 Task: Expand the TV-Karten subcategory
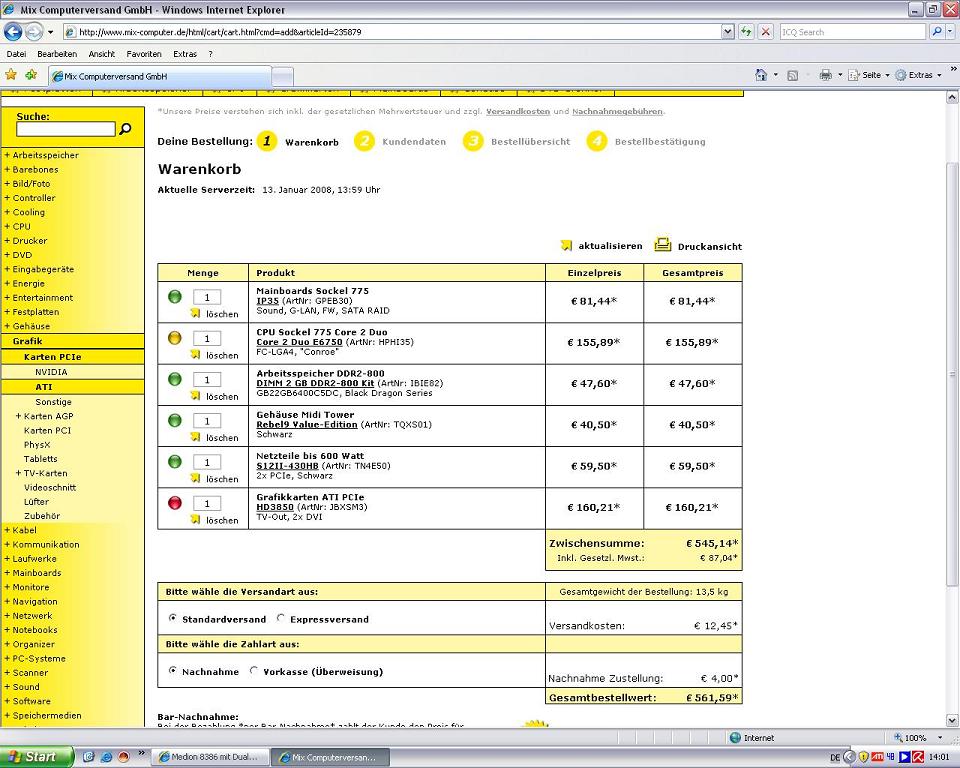pyautogui.click(x=18, y=473)
